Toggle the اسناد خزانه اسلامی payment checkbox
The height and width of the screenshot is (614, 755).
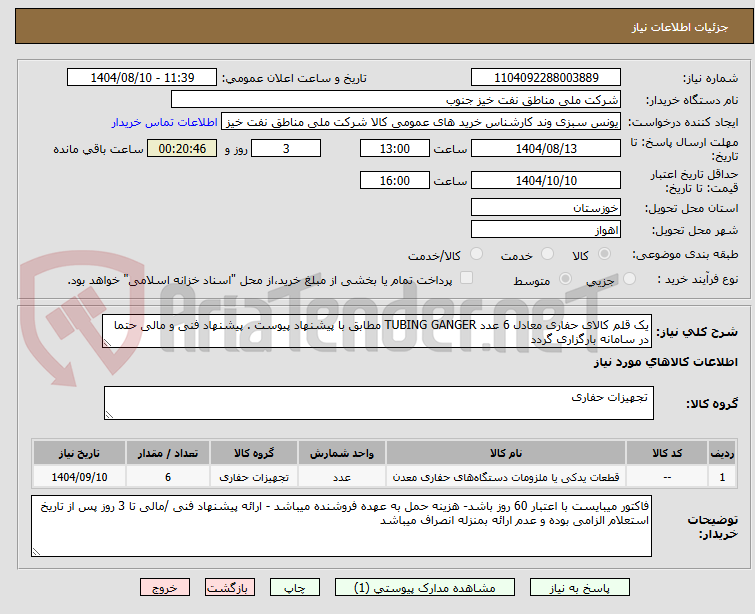point(466,278)
